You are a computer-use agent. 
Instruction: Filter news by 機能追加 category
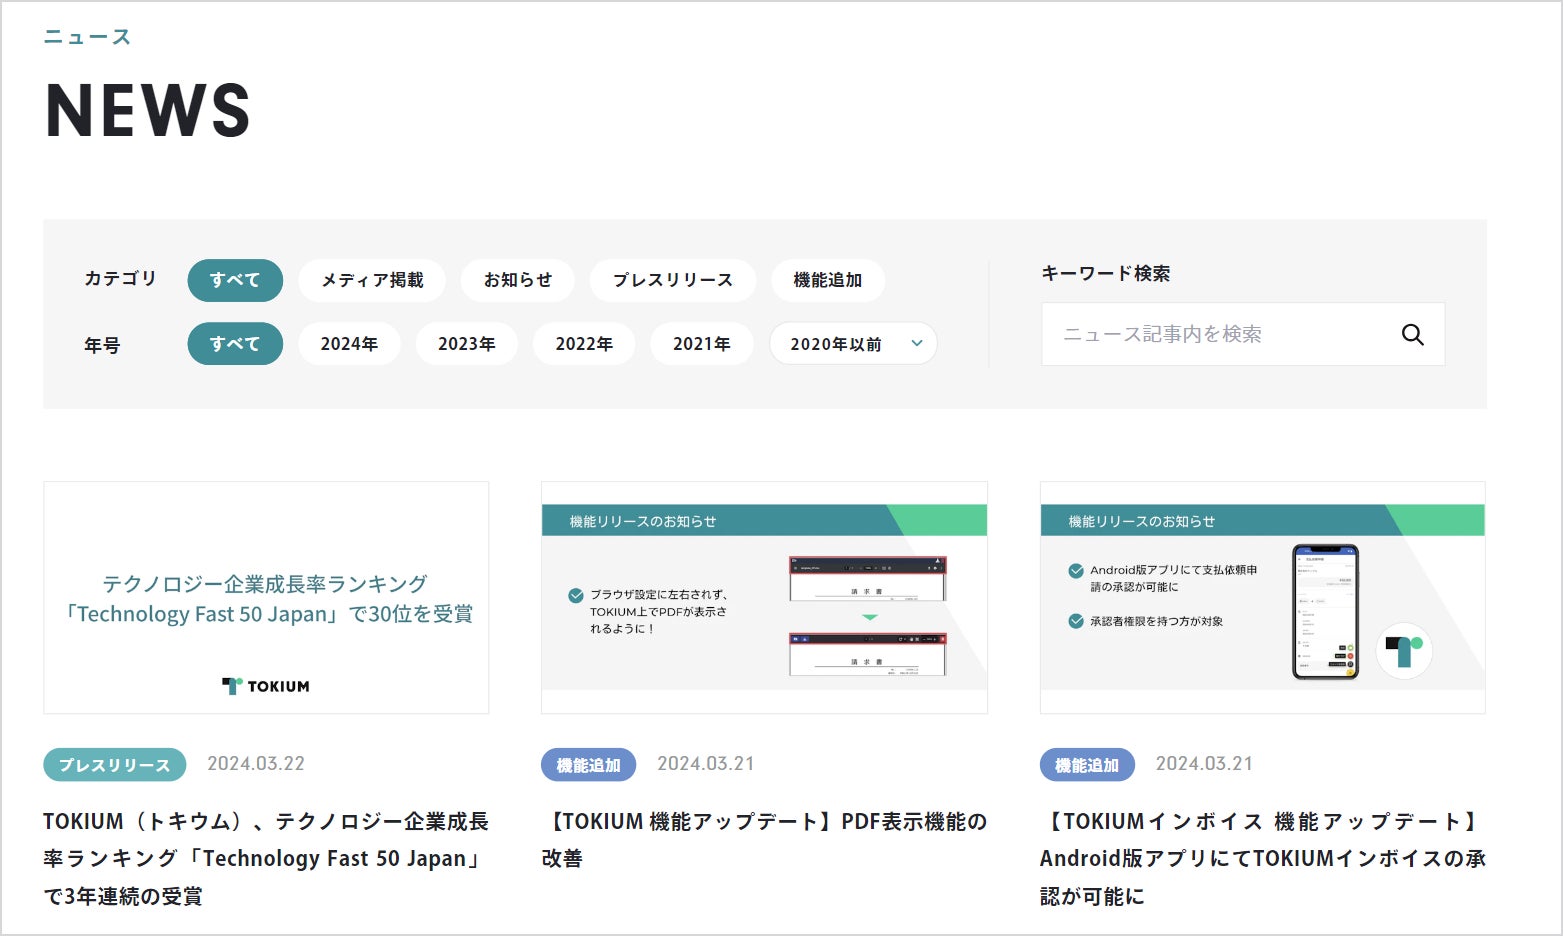[828, 280]
